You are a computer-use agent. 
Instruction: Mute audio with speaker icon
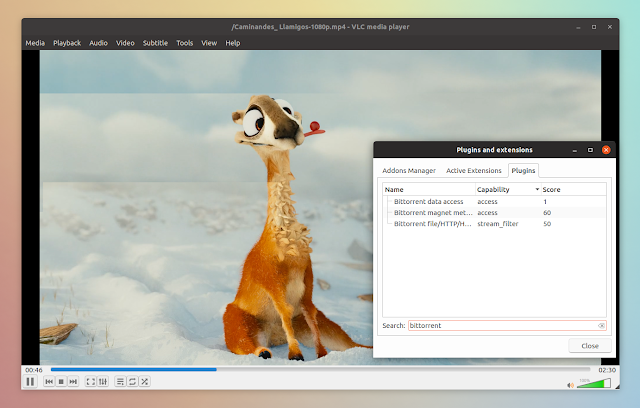pyautogui.click(x=570, y=385)
